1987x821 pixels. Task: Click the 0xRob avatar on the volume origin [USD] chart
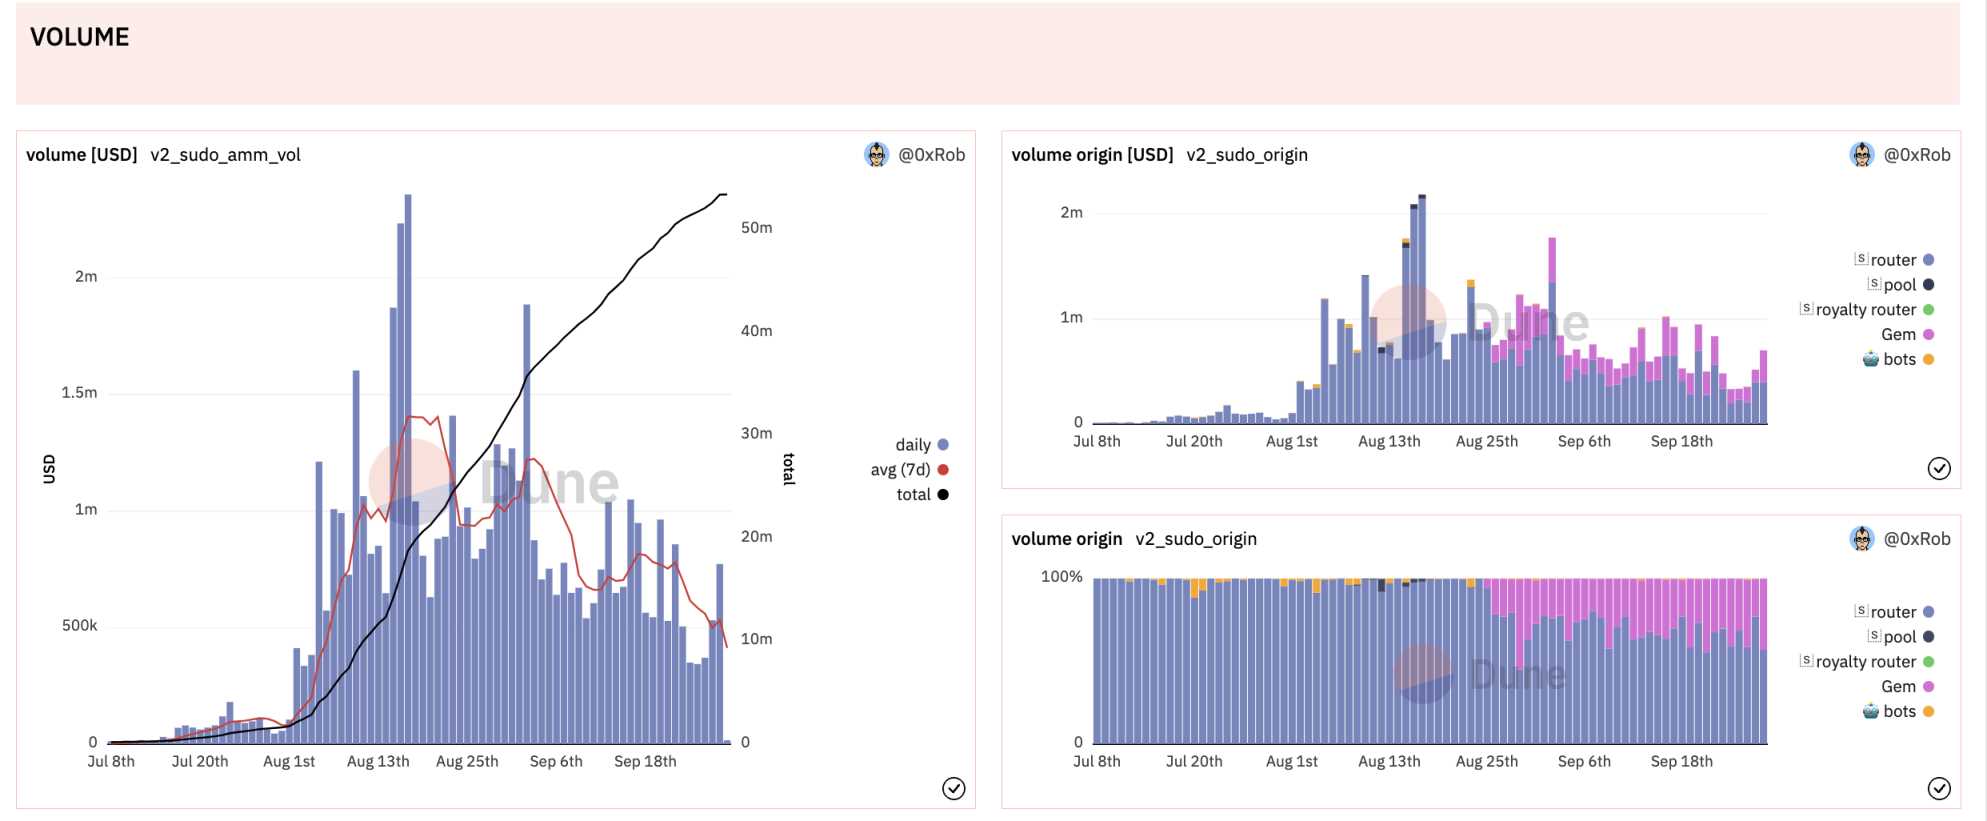click(x=1861, y=154)
